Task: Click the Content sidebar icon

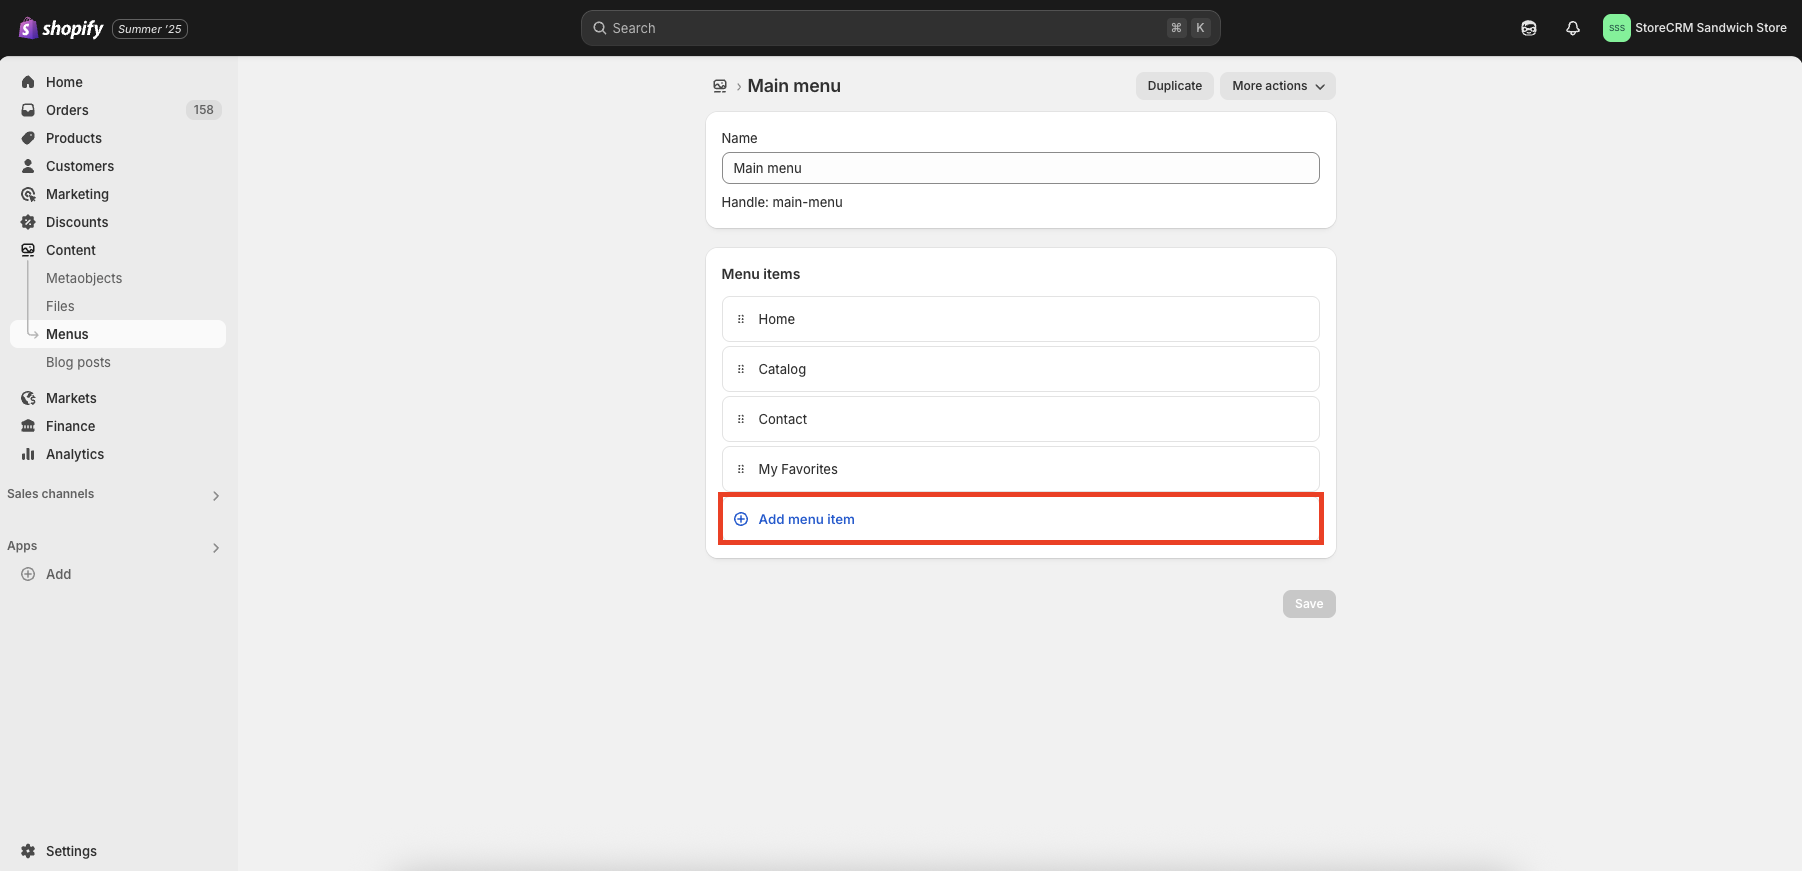Action: tap(28, 250)
